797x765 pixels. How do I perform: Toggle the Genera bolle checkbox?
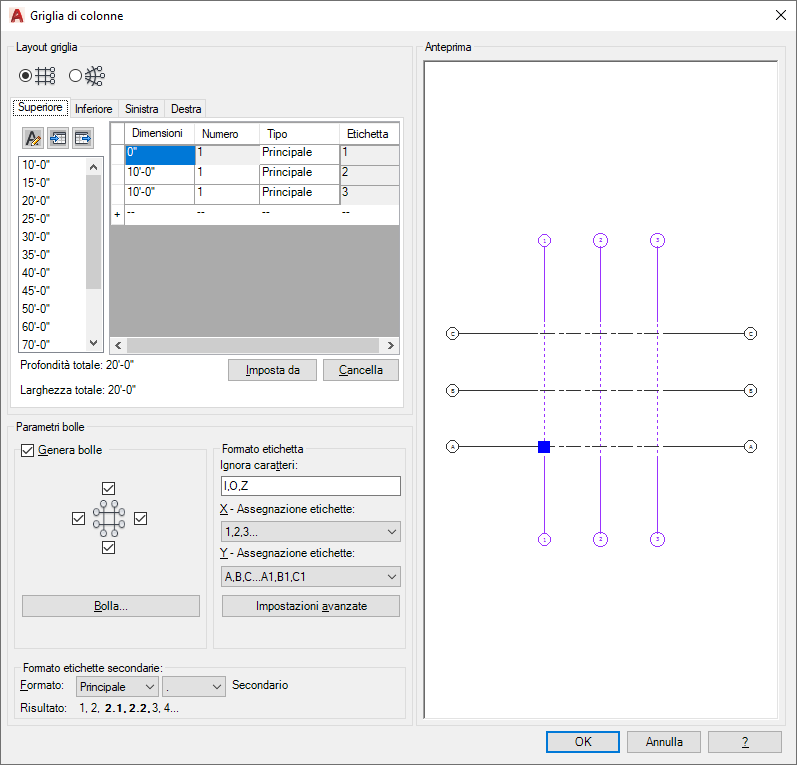(27, 450)
